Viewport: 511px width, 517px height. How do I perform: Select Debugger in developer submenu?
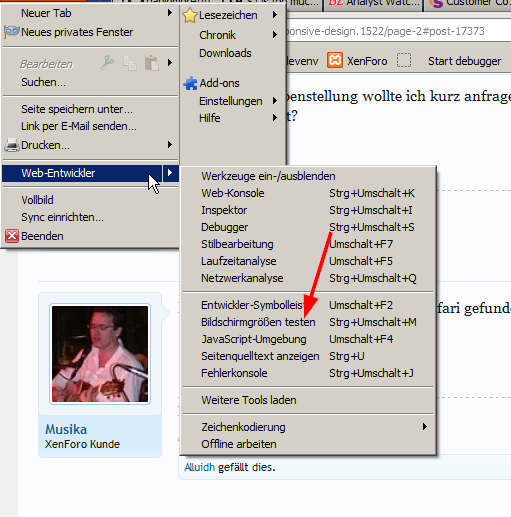coord(308,227)
